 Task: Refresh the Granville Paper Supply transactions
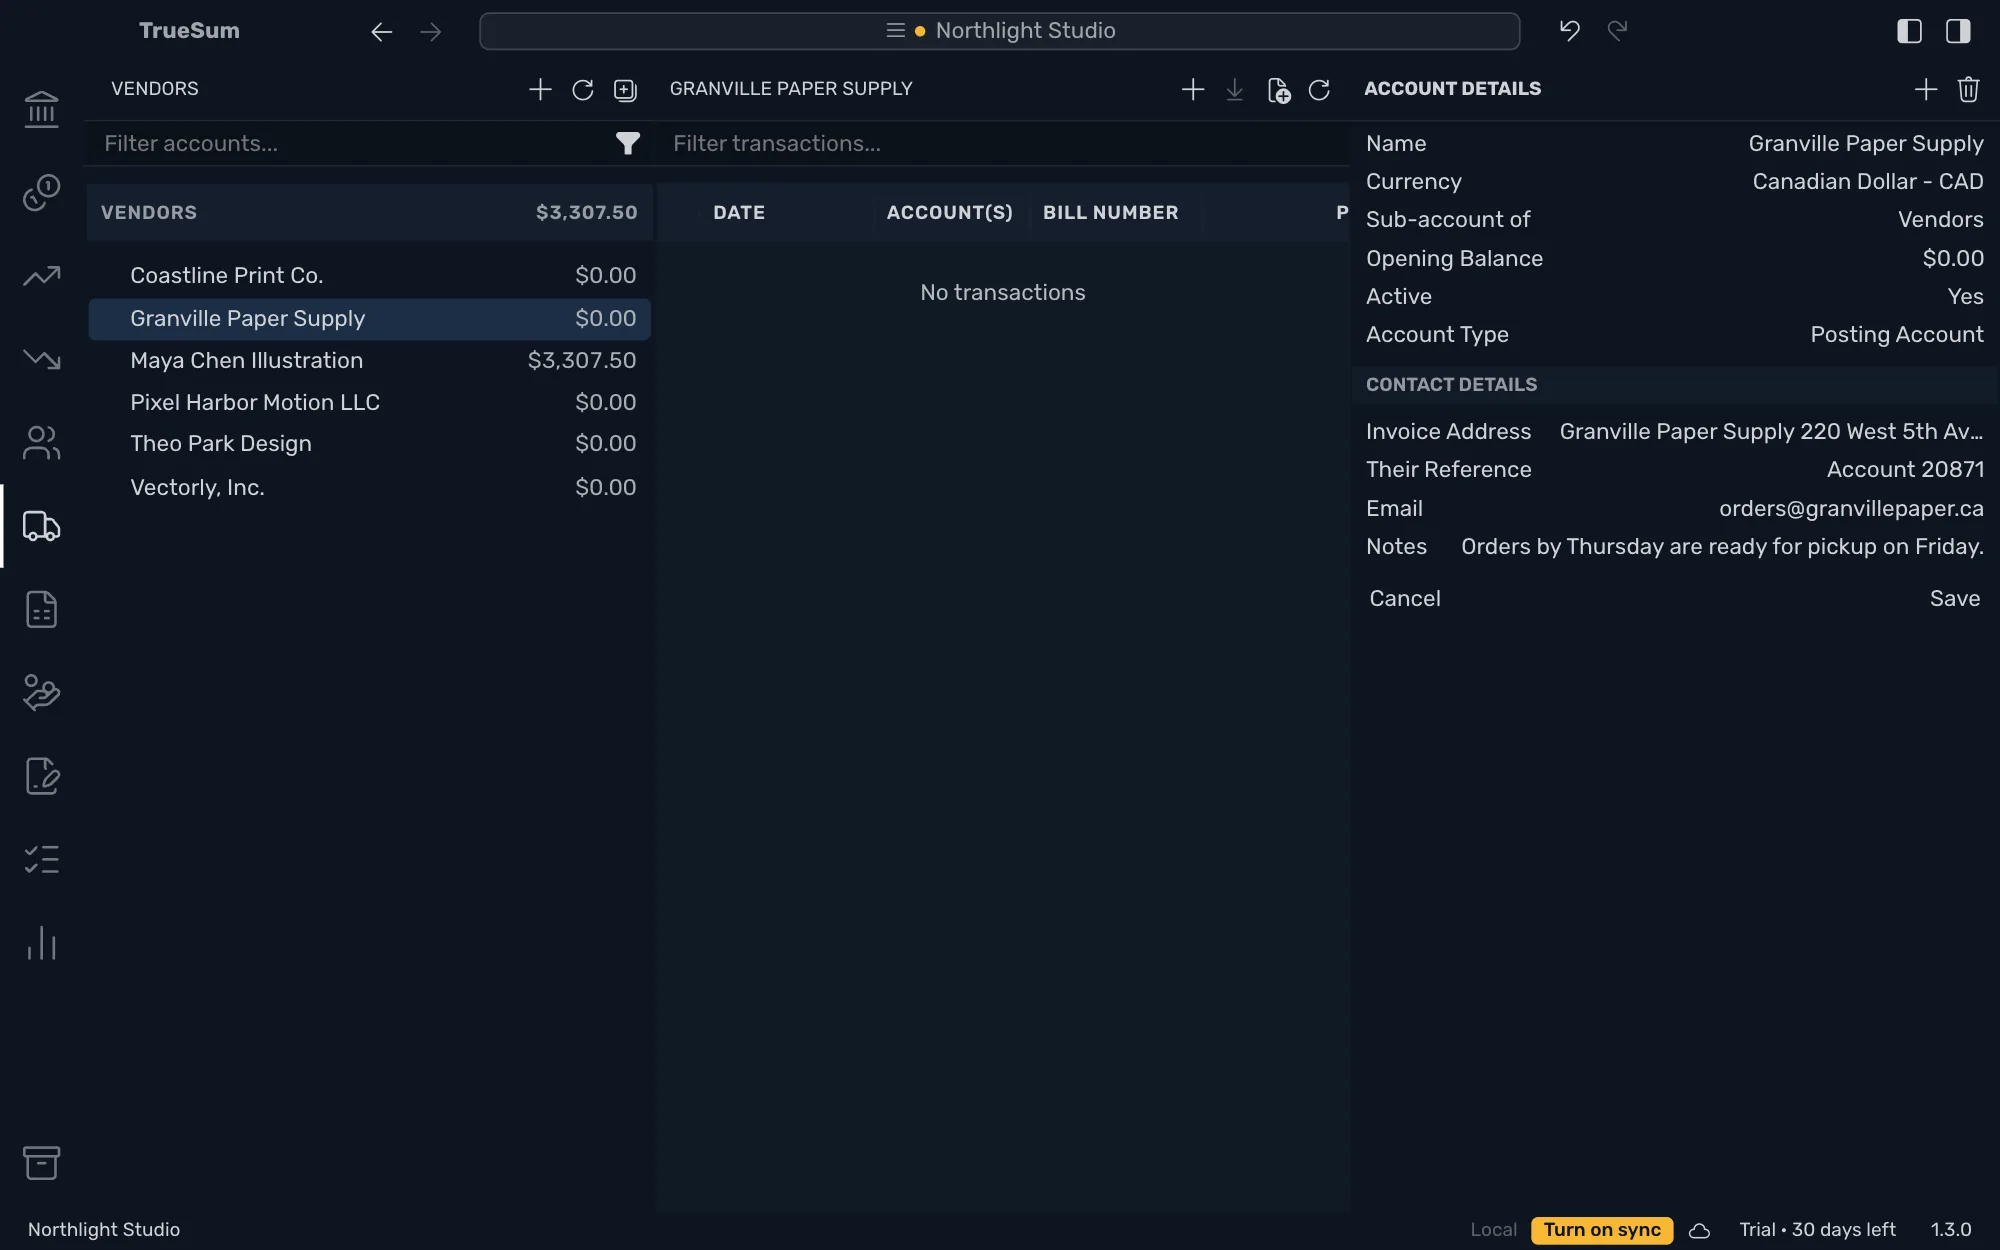tap(1319, 90)
